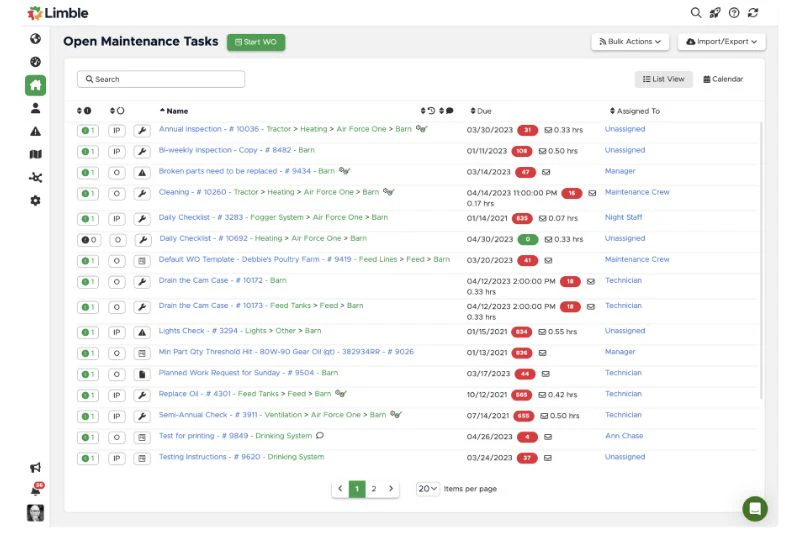The height and width of the screenshot is (533, 800).
Task: Click comment bubble on Test for printing row
Action: (x=320, y=436)
